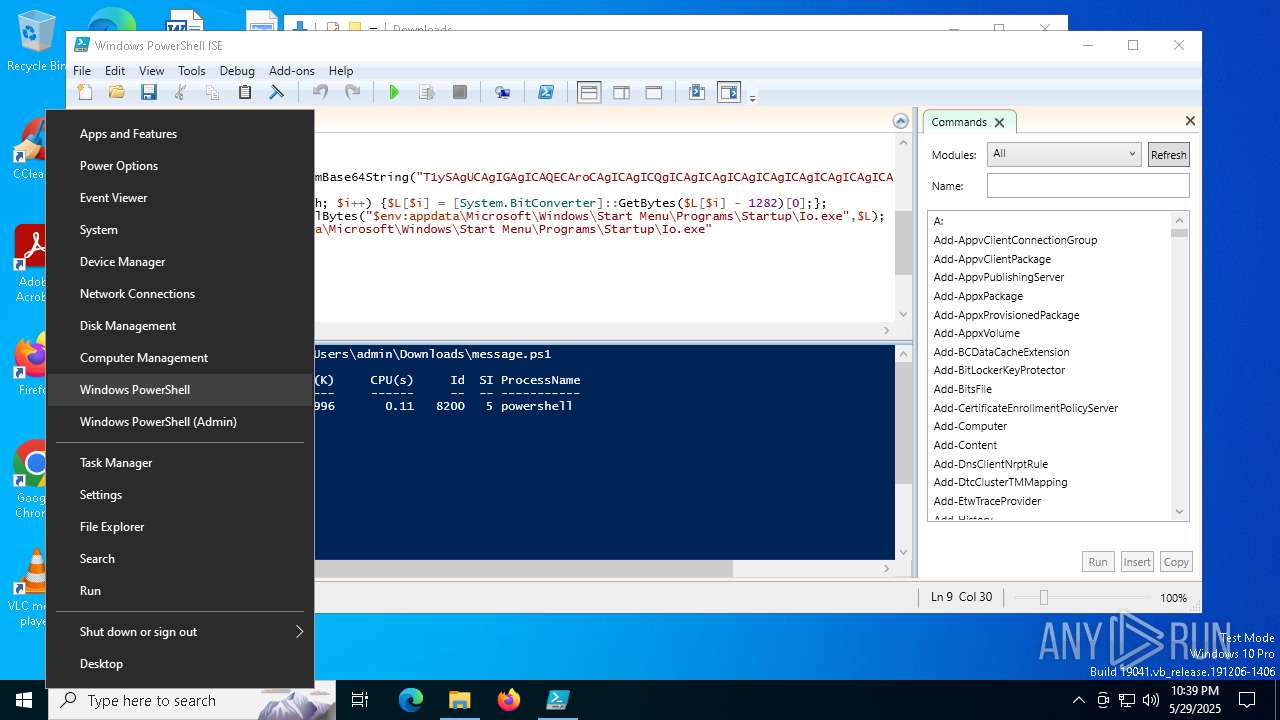Click the Stop Operation square icon
The width and height of the screenshot is (1280, 720).
pyautogui.click(x=460, y=93)
